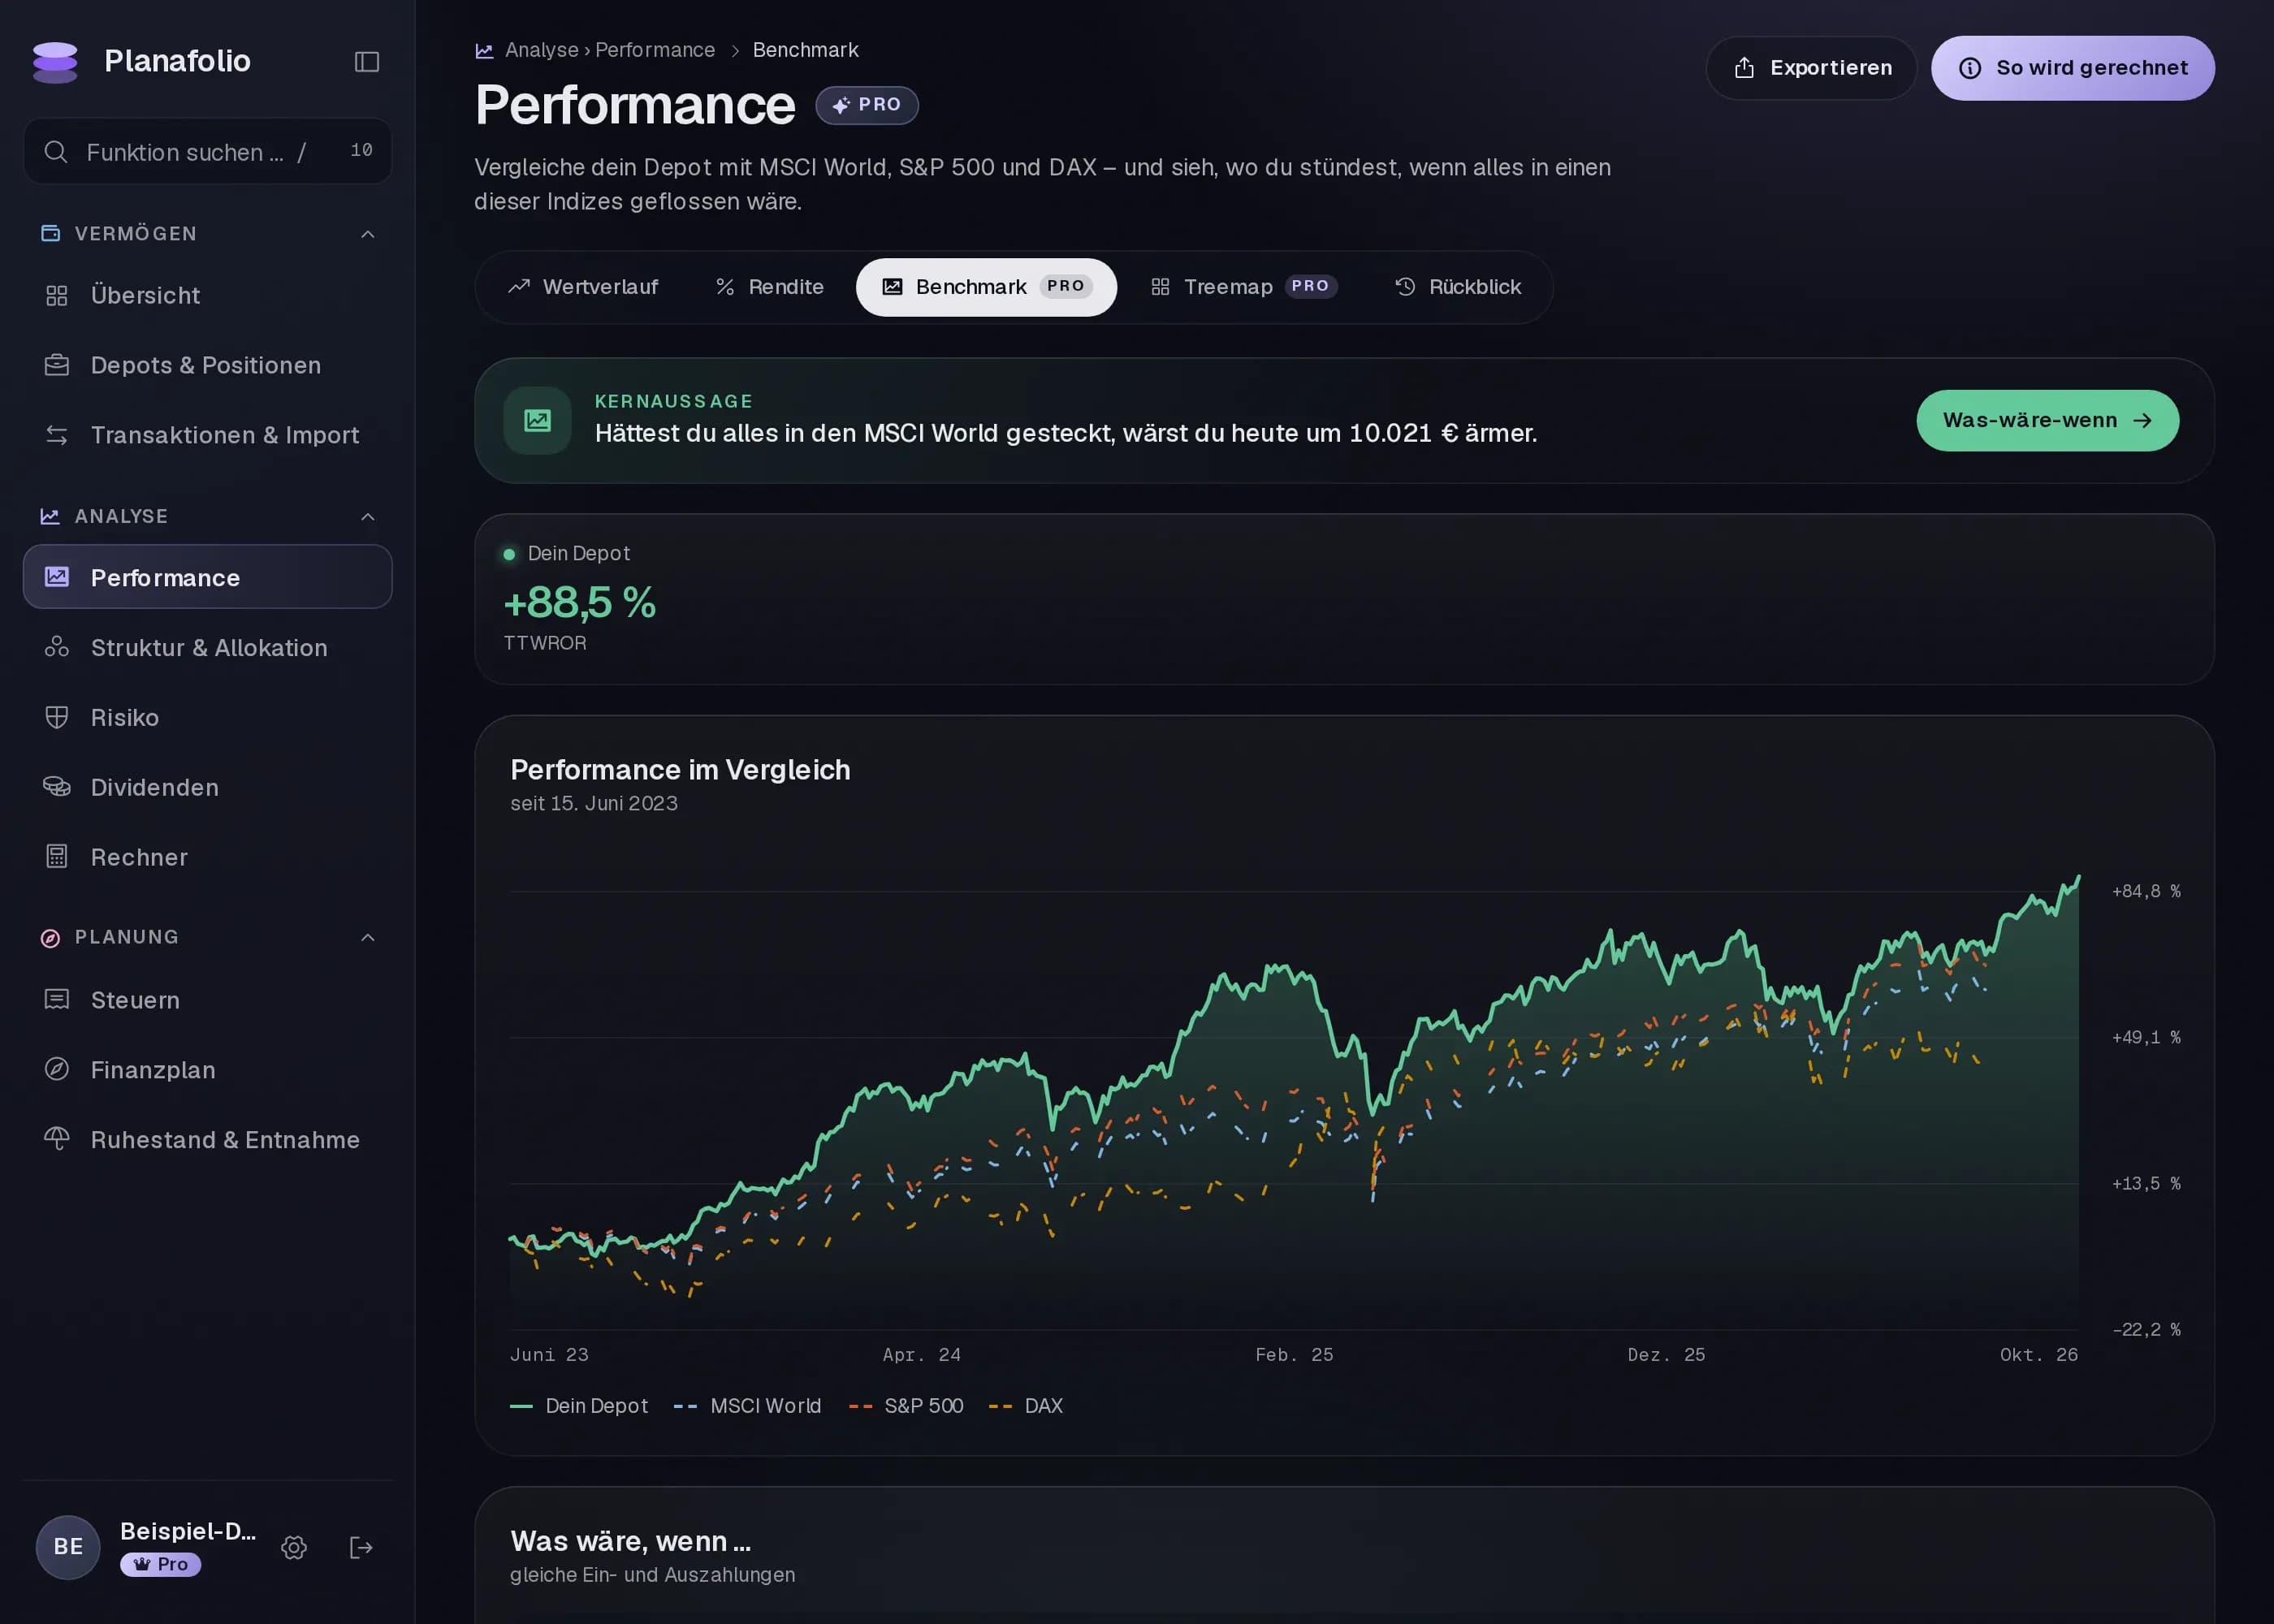Switch to the Rendite tab
Screen dimensions: 2274x1624
(x=770, y=287)
